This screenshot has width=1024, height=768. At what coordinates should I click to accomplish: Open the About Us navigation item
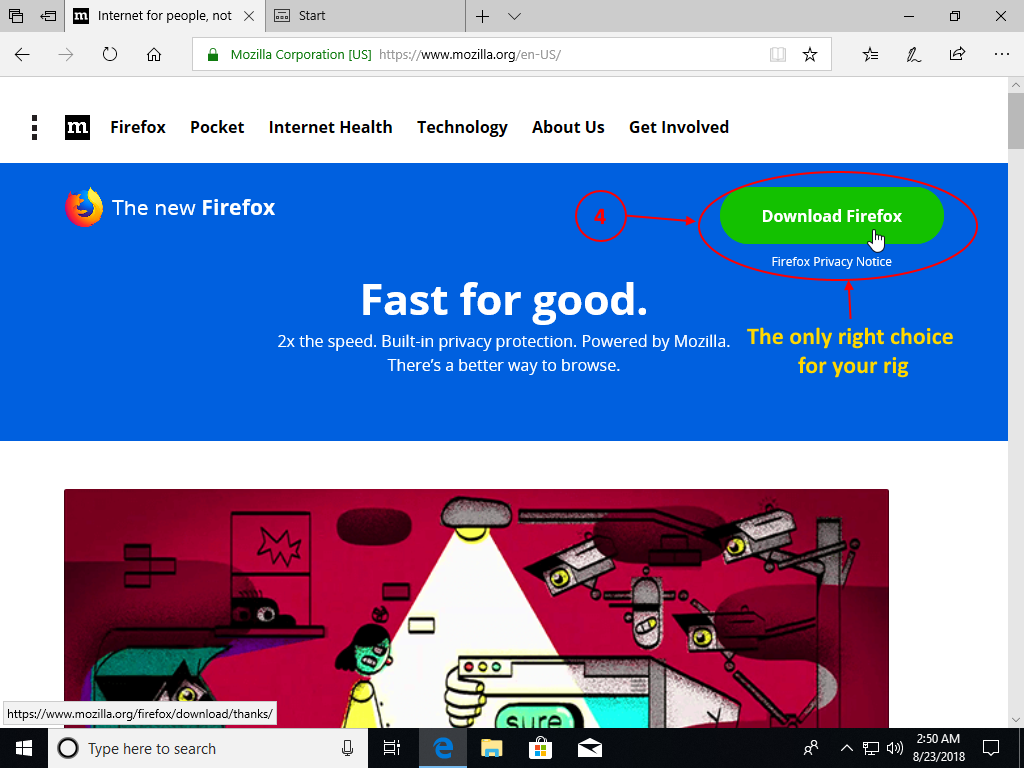(568, 127)
